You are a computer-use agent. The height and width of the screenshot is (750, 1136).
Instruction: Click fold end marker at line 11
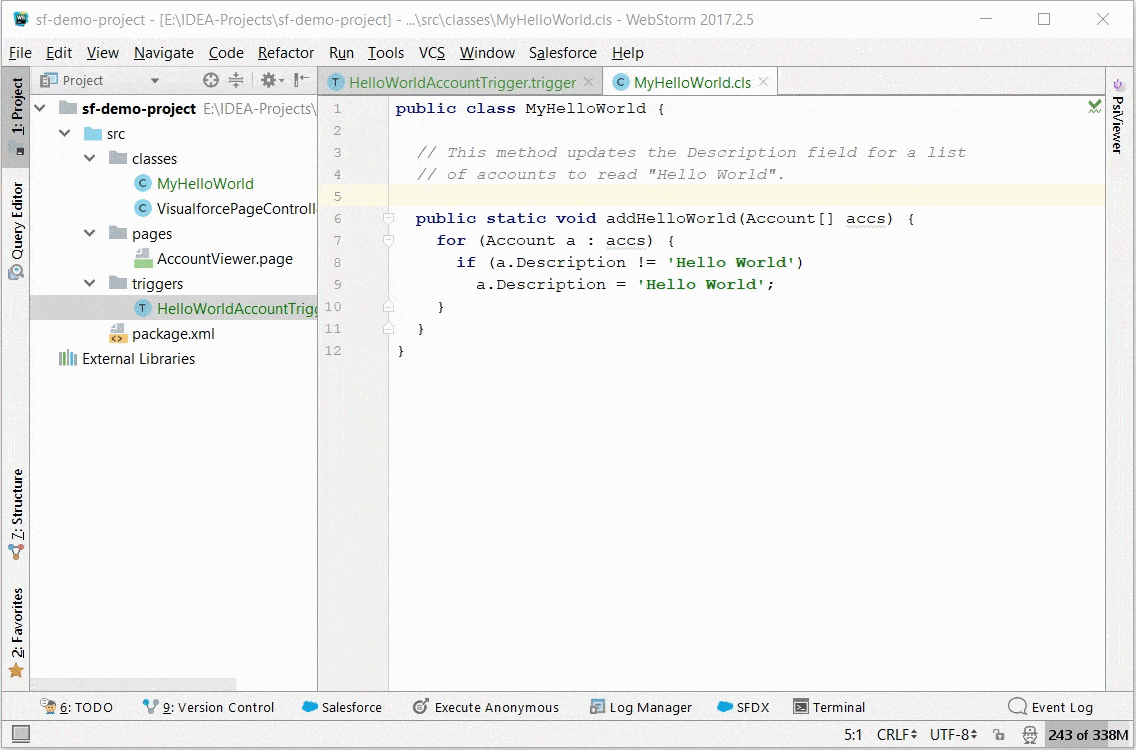[388, 328]
